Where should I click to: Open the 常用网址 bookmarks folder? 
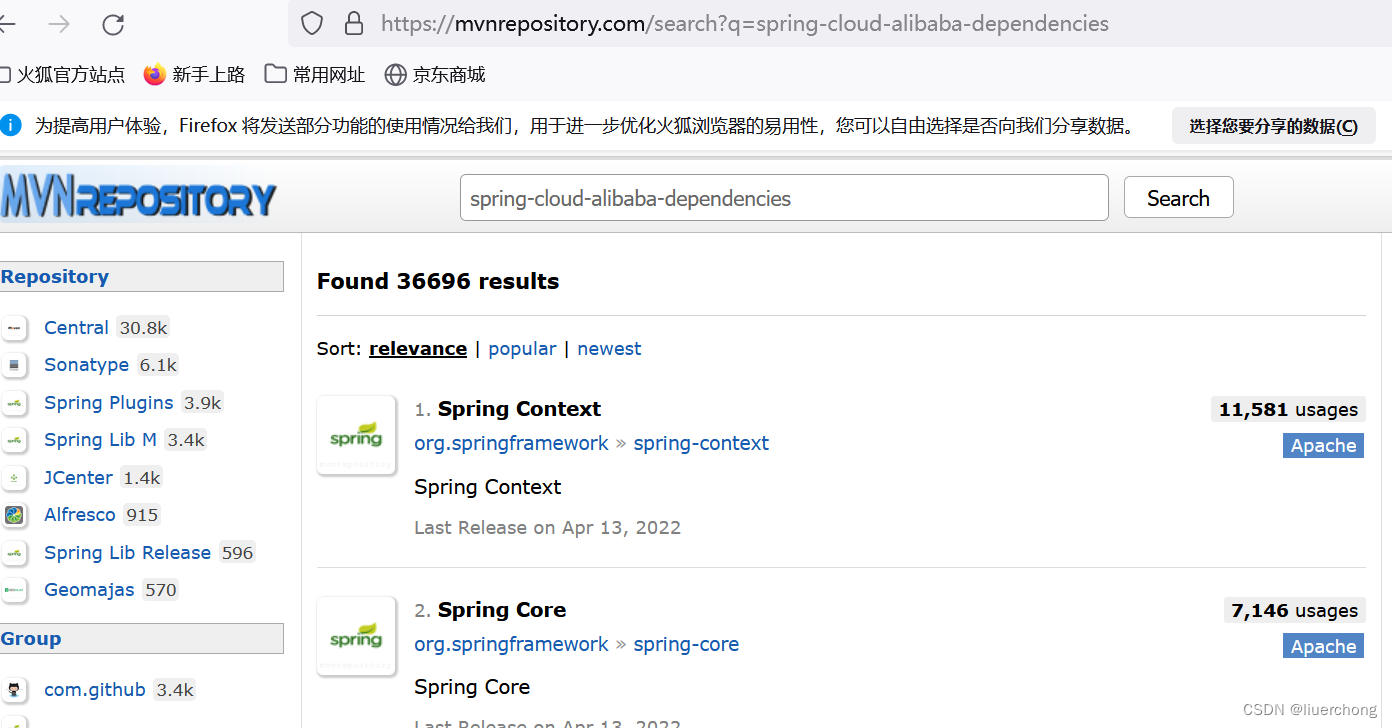click(x=315, y=74)
